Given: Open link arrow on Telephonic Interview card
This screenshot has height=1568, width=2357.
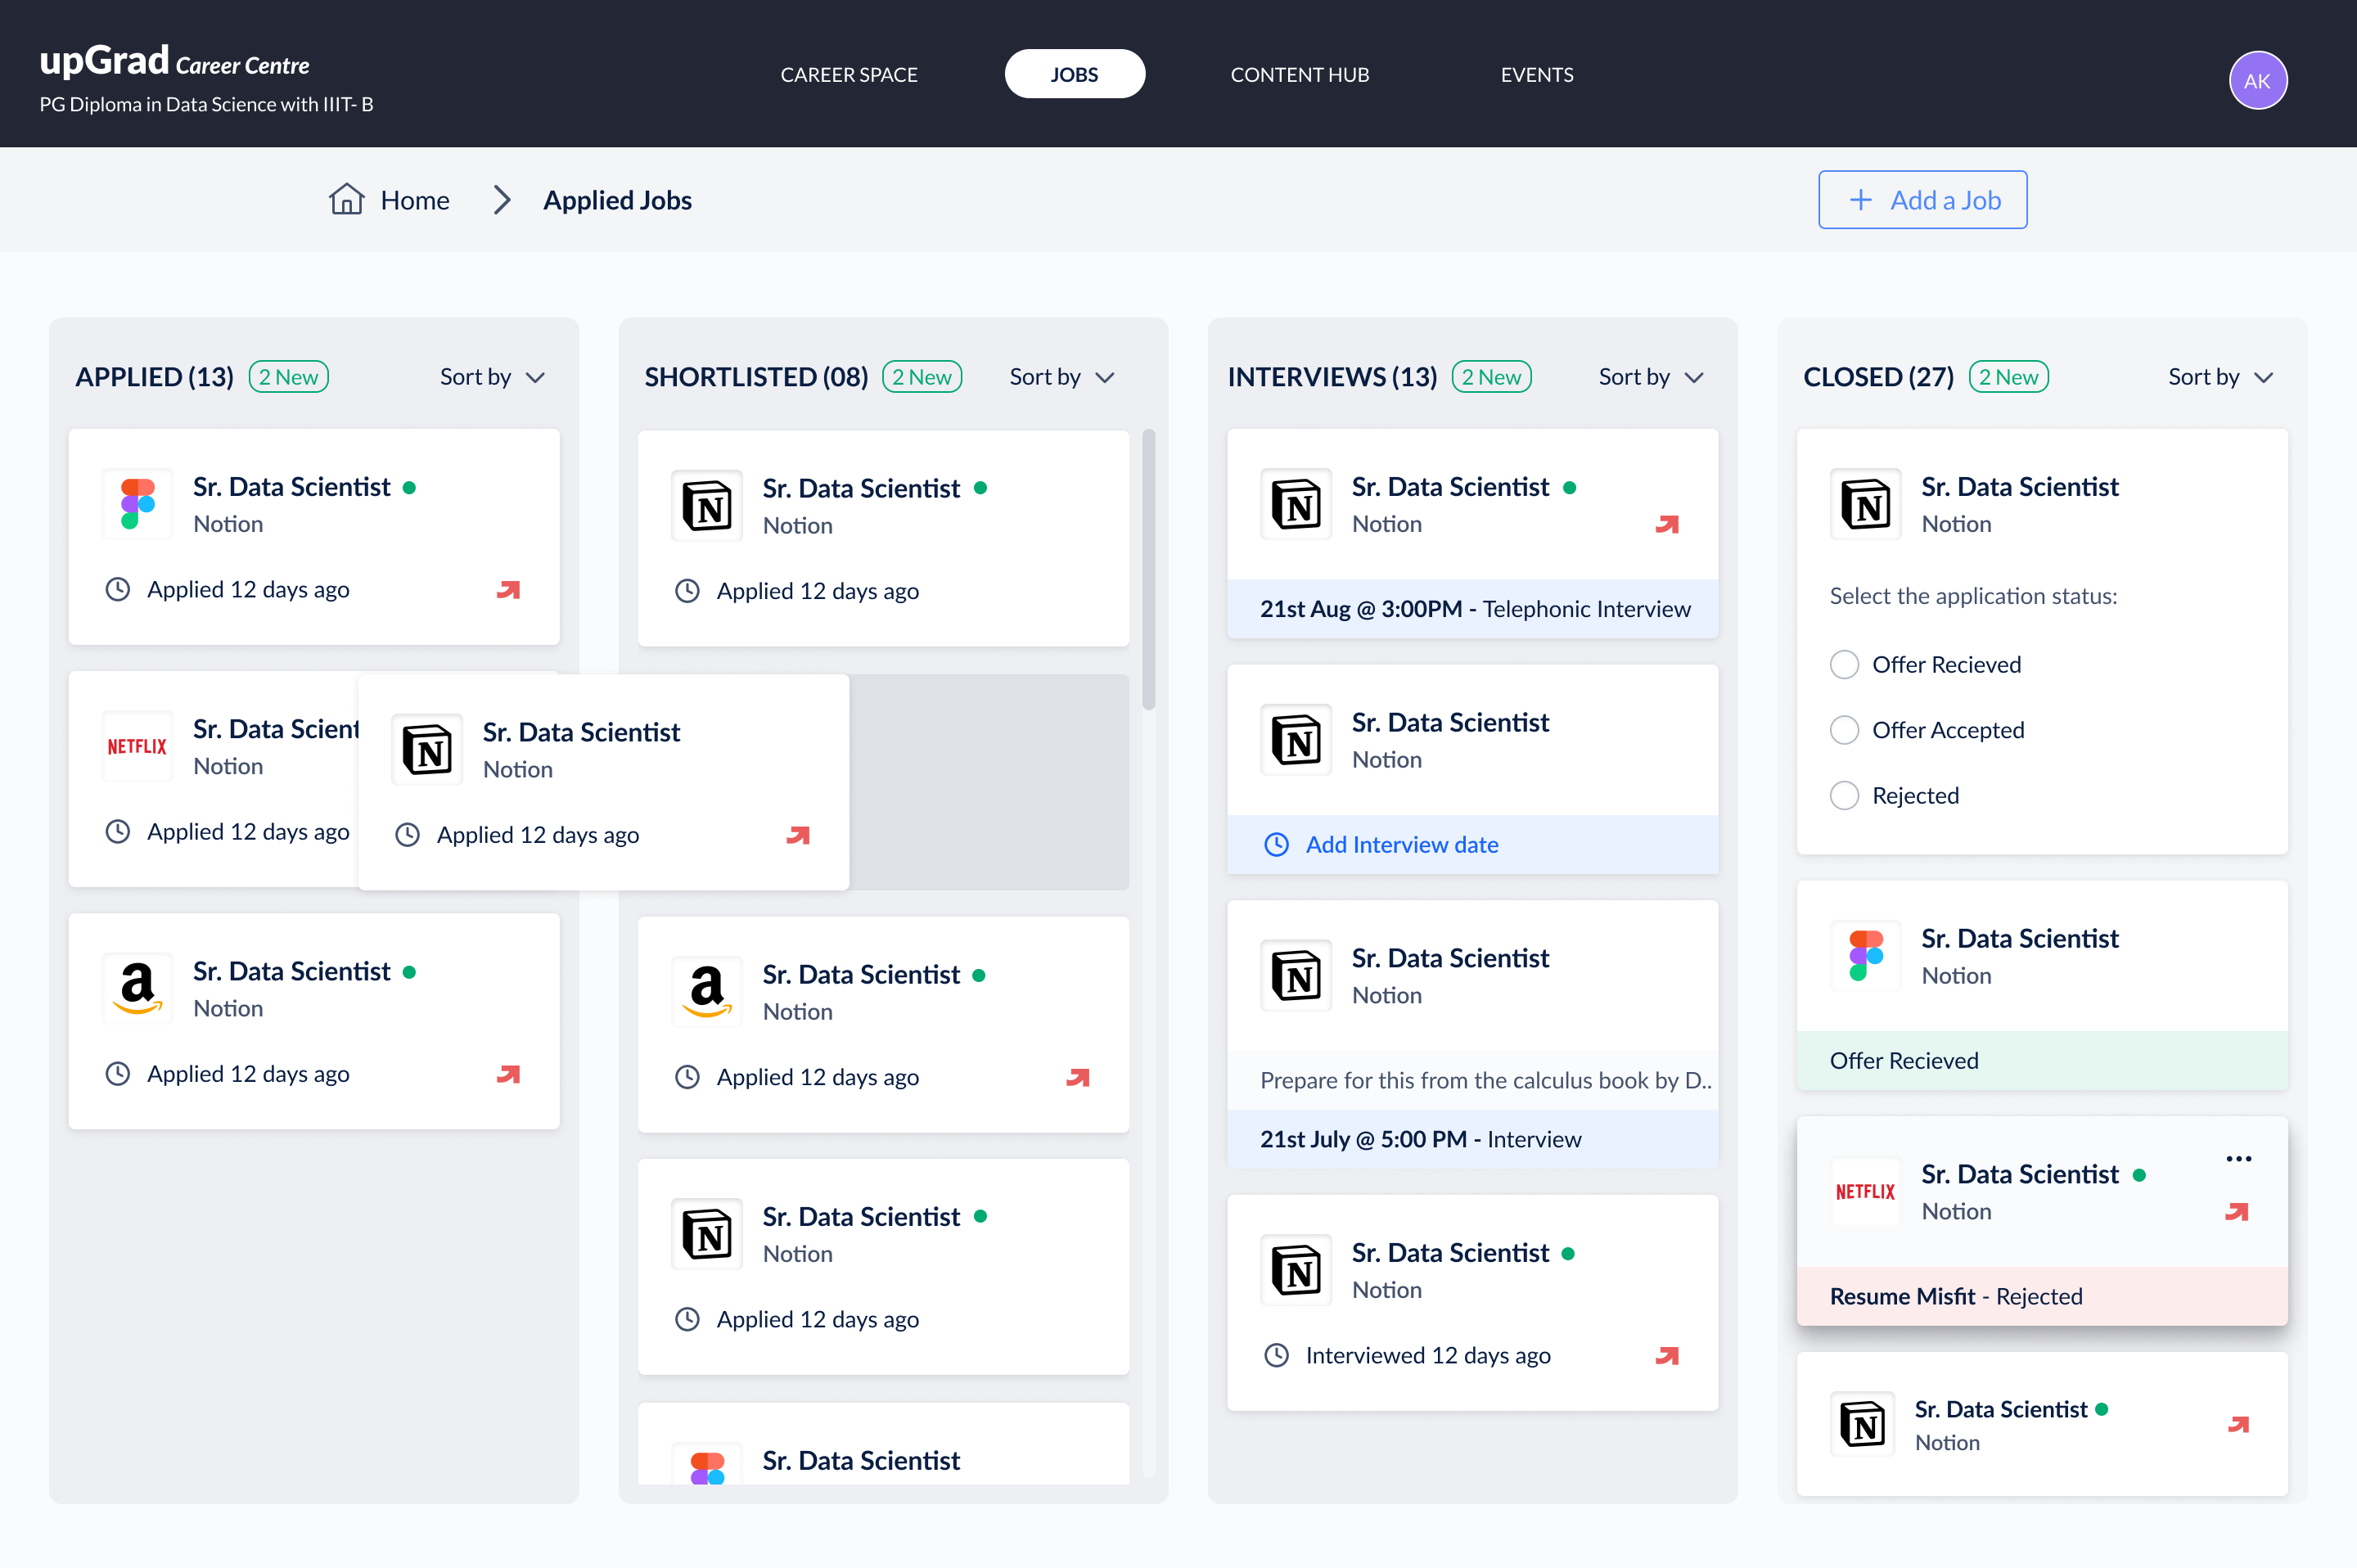Looking at the screenshot, I should click(1667, 524).
